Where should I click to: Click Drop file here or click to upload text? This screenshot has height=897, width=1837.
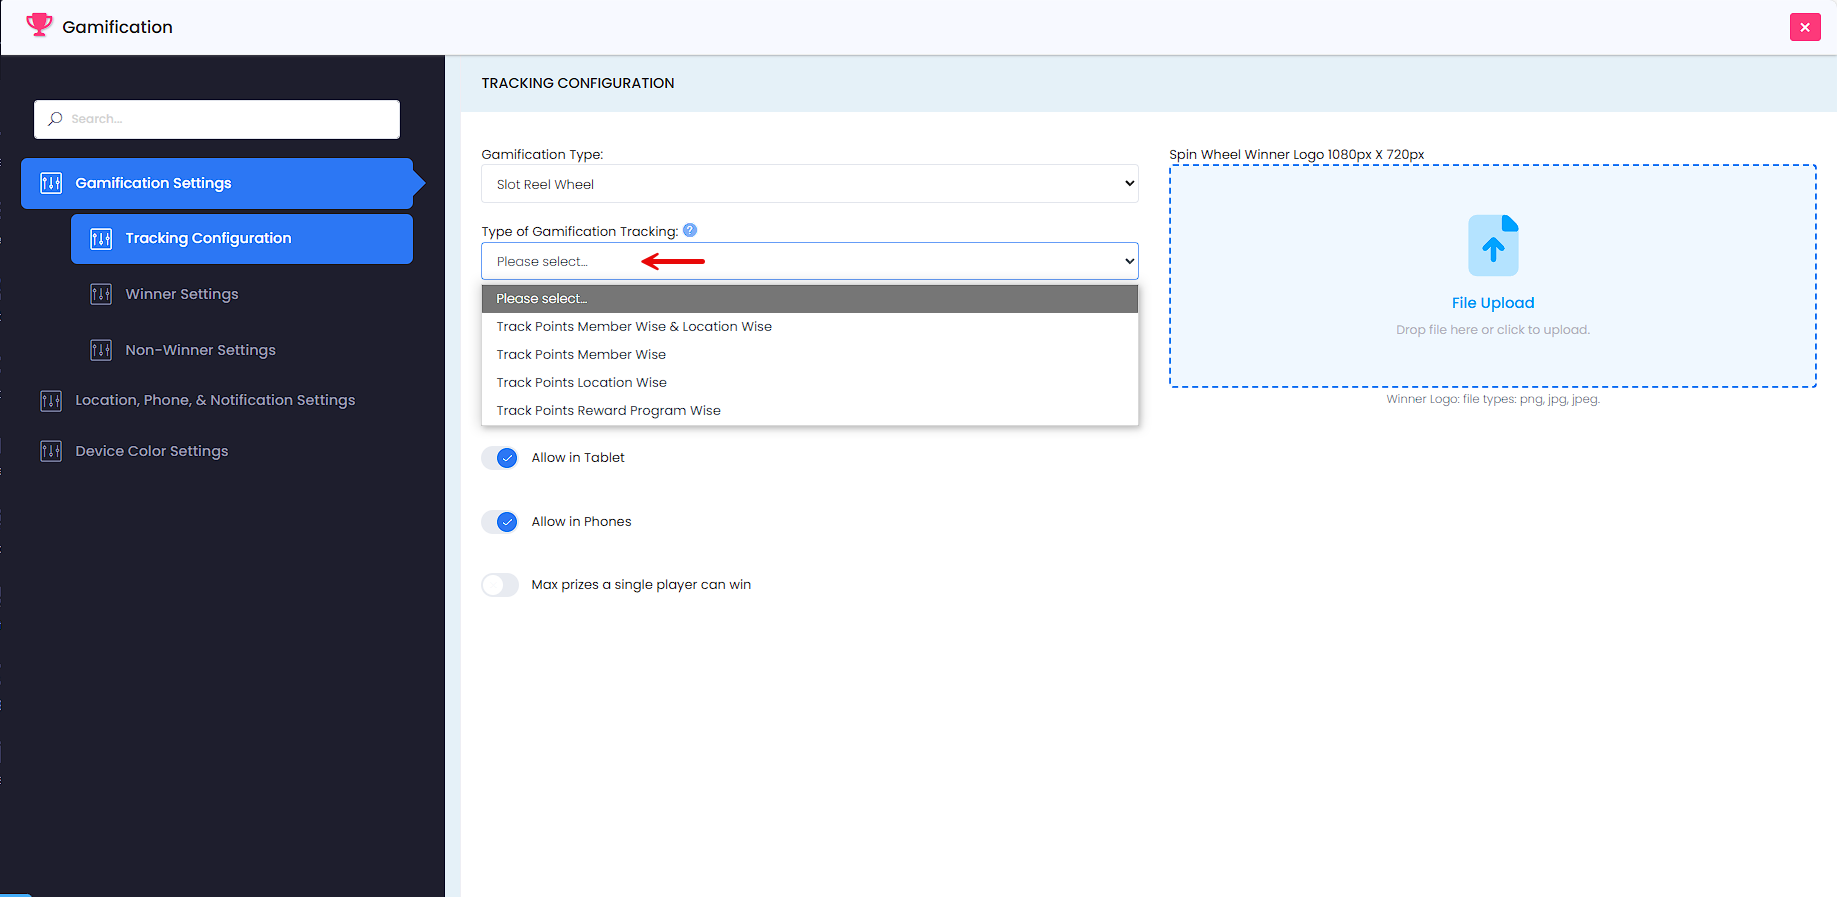(1493, 330)
